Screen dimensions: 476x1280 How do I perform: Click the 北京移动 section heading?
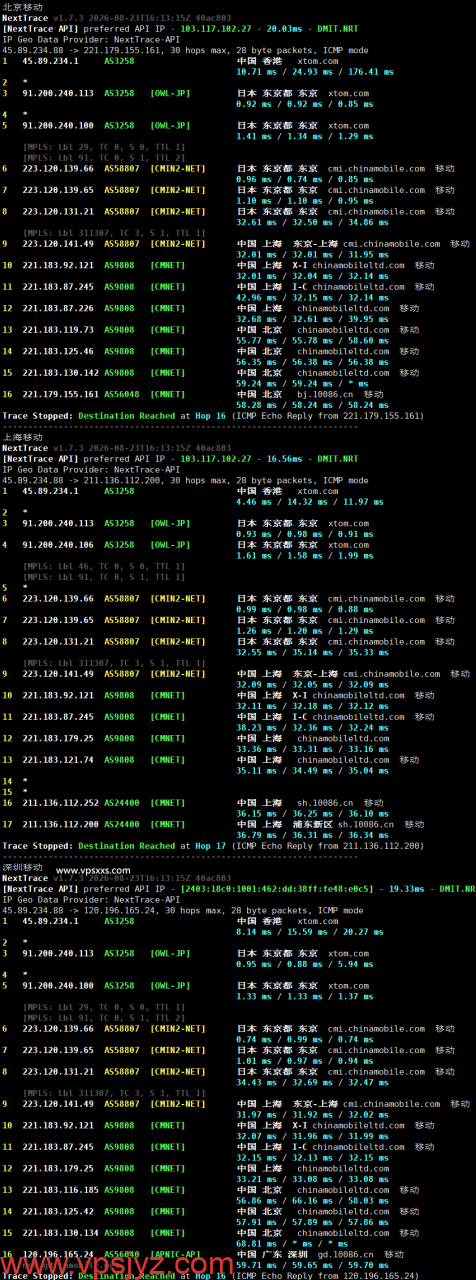pyautogui.click(x=23, y=7)
